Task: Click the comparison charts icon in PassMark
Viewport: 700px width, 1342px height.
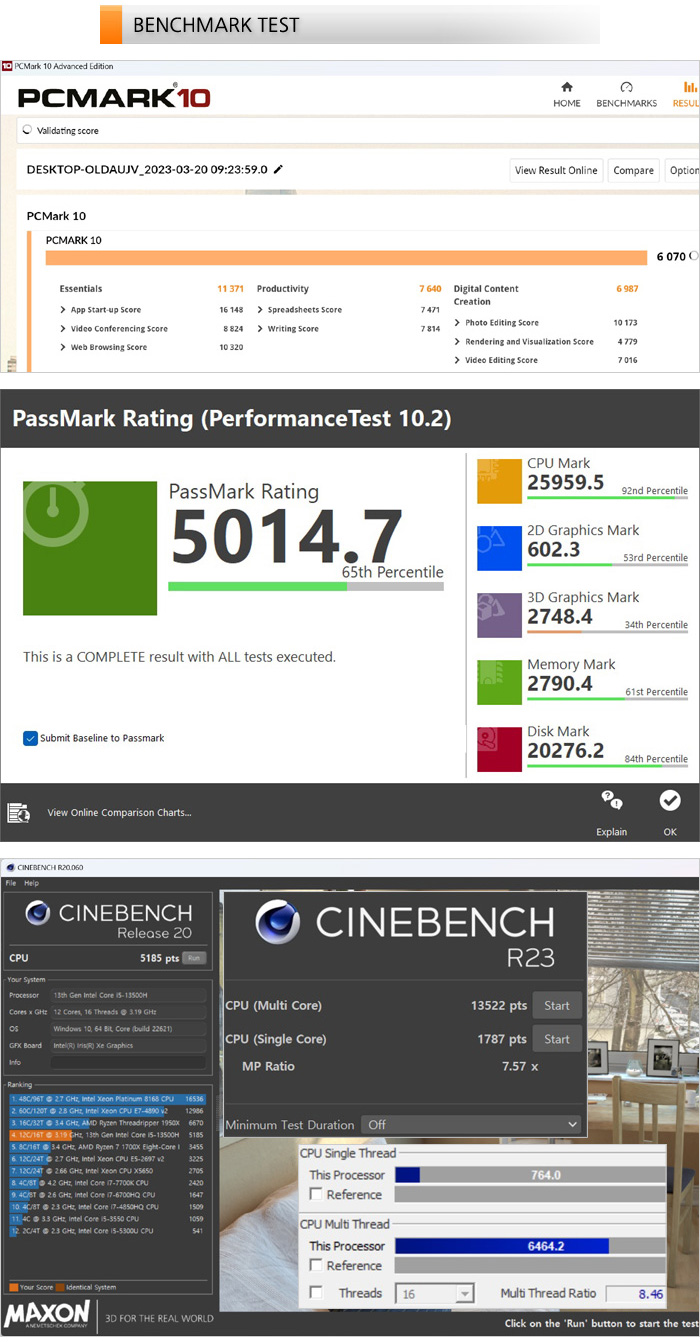Action: pyautogui.click(x=18, y=812)
